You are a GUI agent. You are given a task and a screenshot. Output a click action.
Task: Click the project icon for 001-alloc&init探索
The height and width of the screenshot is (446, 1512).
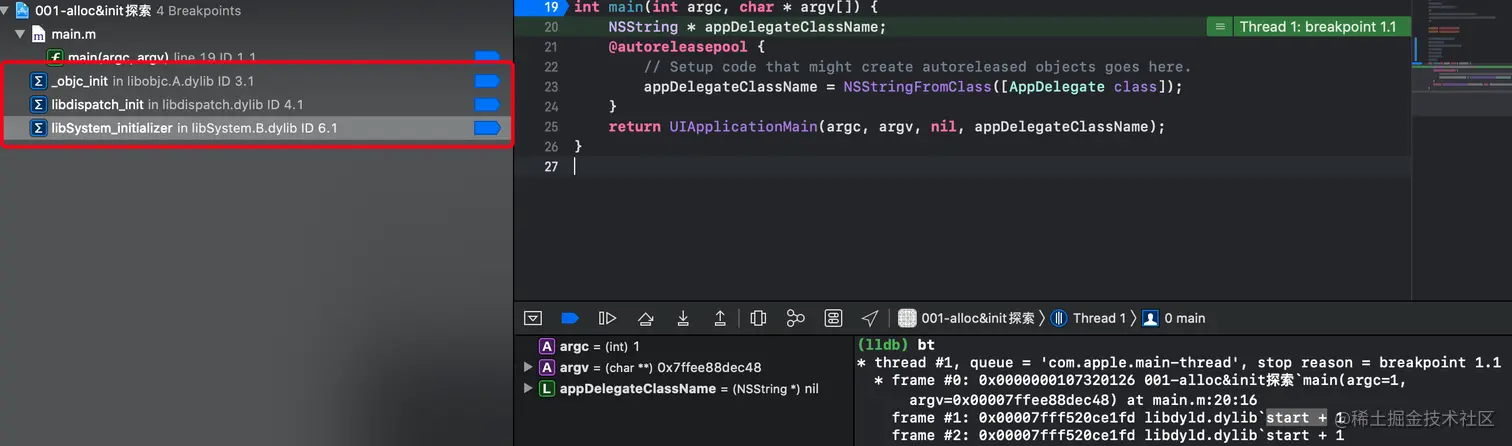click(x=21, y=11)
